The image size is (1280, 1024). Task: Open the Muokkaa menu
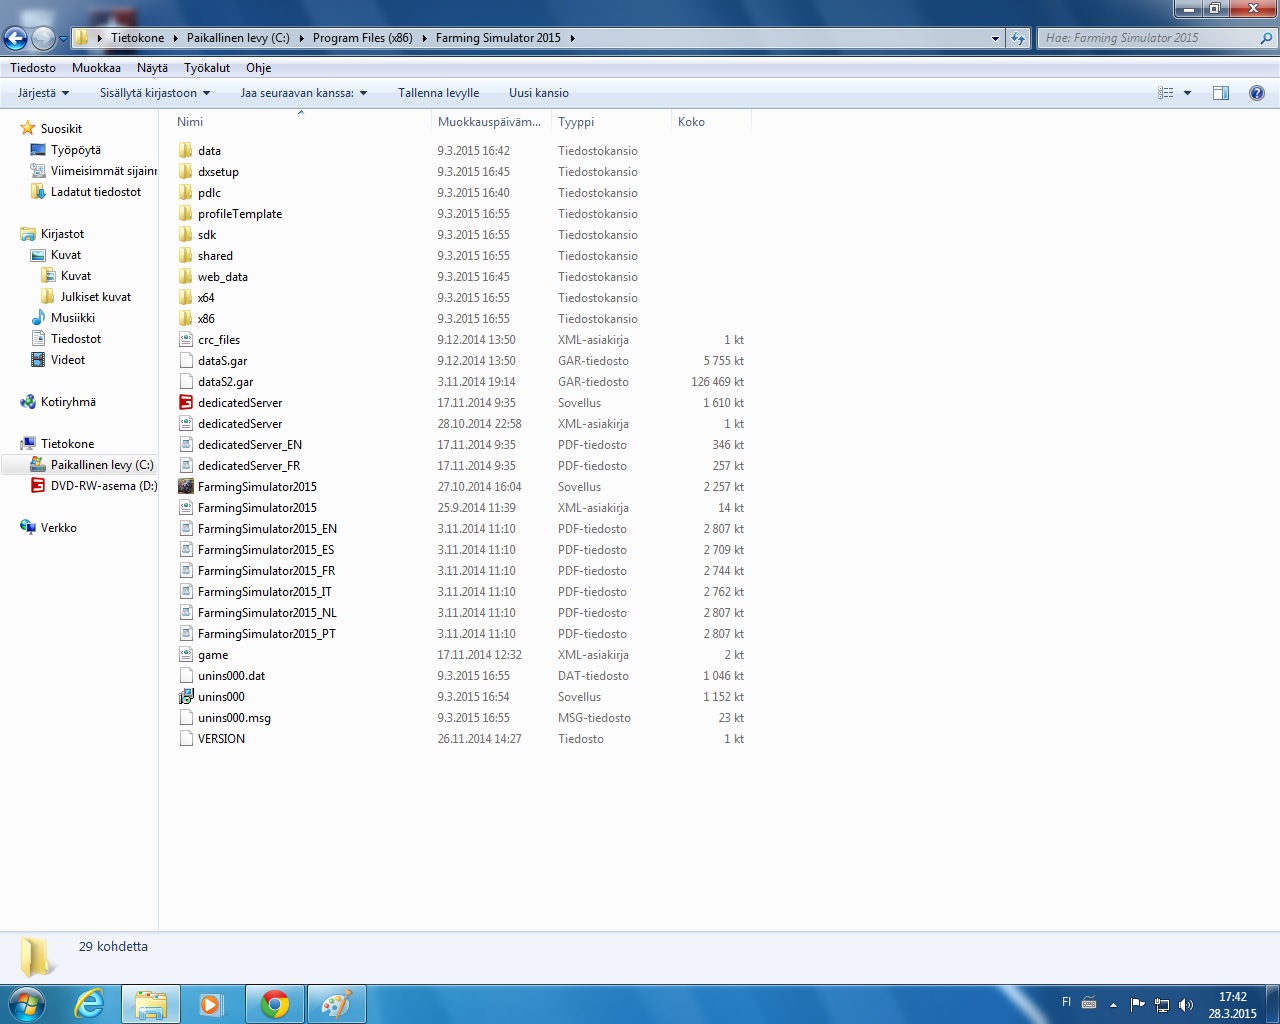click(96, 68)
